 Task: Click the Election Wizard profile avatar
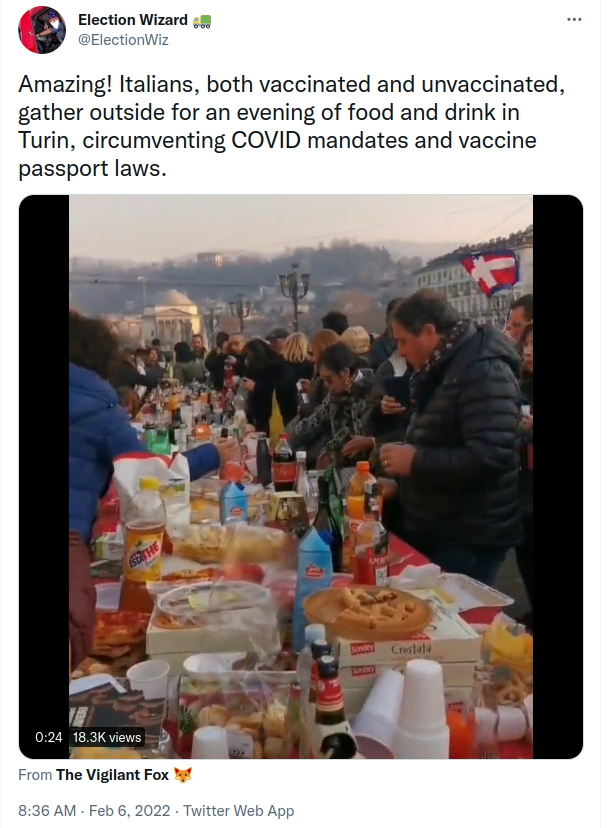(42, 30)
